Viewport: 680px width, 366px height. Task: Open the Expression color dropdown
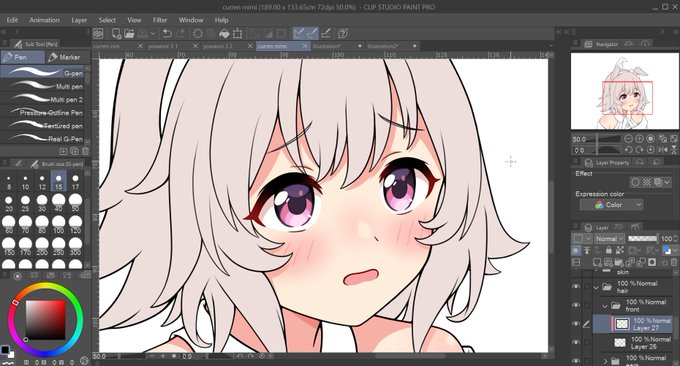pos(611,205)
